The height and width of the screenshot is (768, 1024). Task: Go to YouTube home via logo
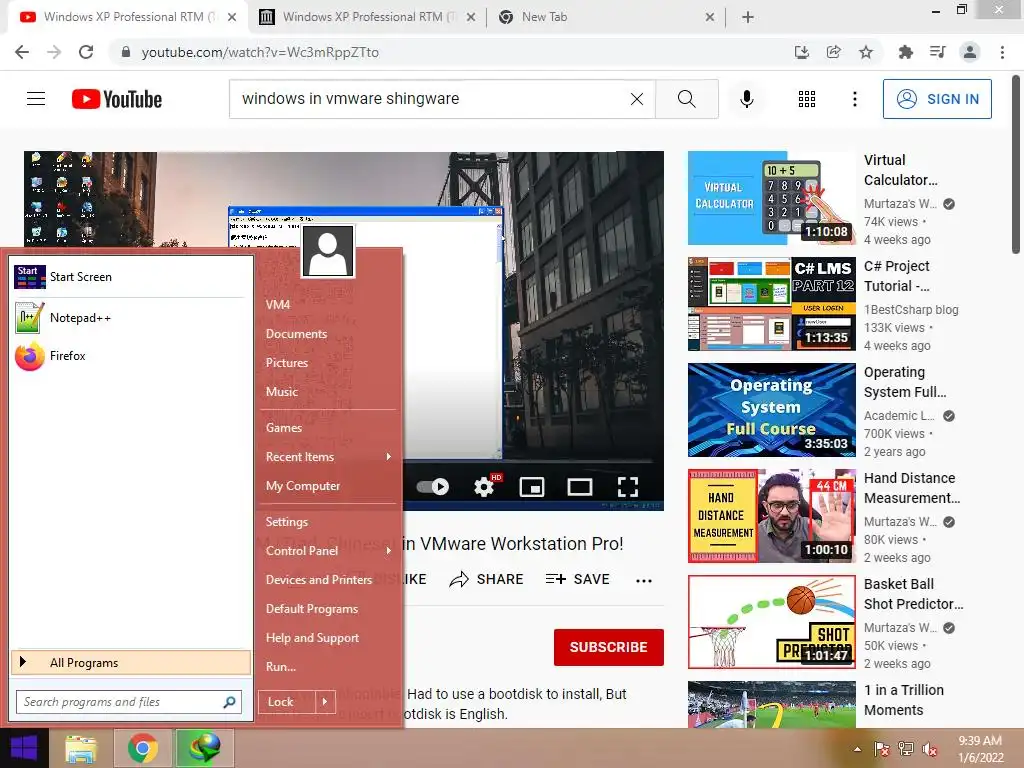coord(117,99)
